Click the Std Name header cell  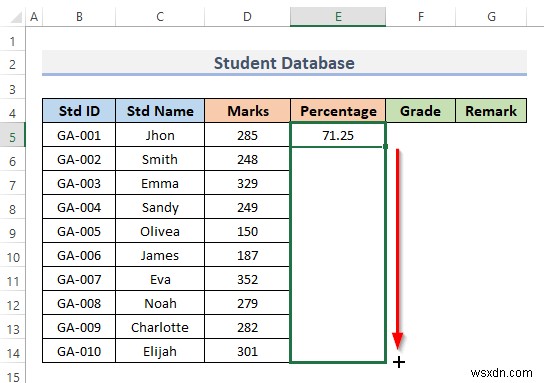(x=160, y=111)
